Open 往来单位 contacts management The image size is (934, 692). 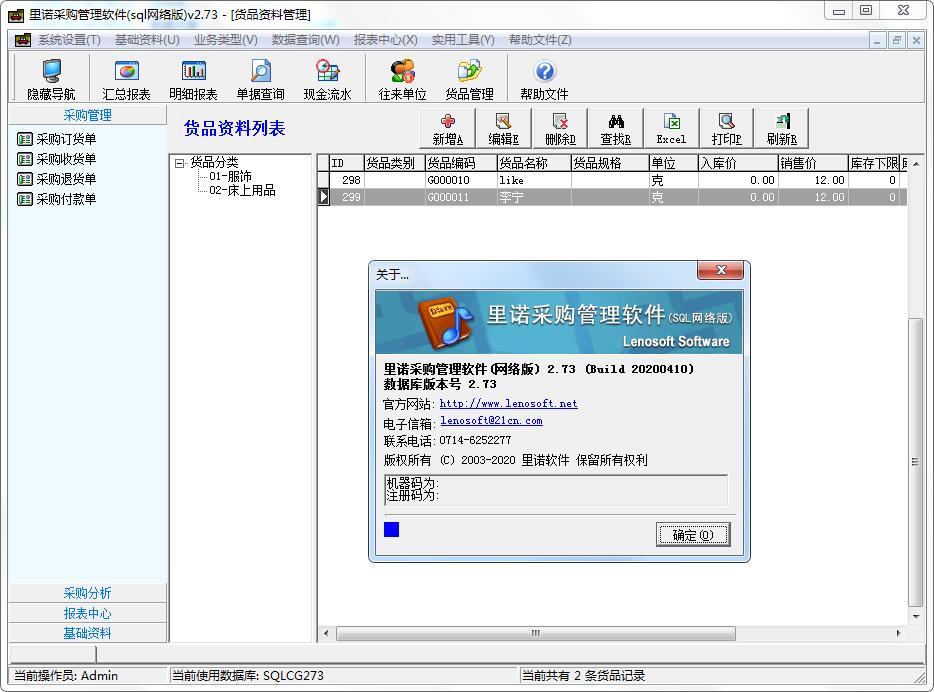point(402,79)
